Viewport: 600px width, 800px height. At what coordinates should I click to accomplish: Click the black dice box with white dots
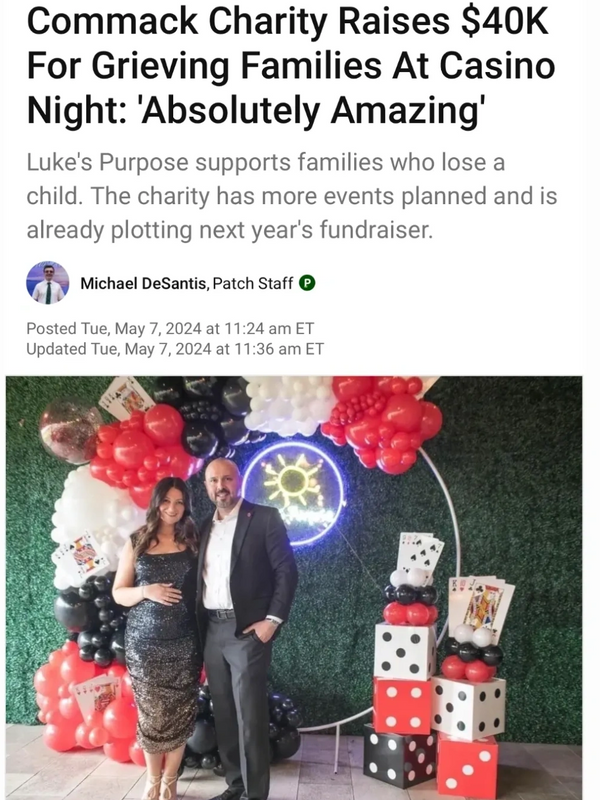click(399, 757)
